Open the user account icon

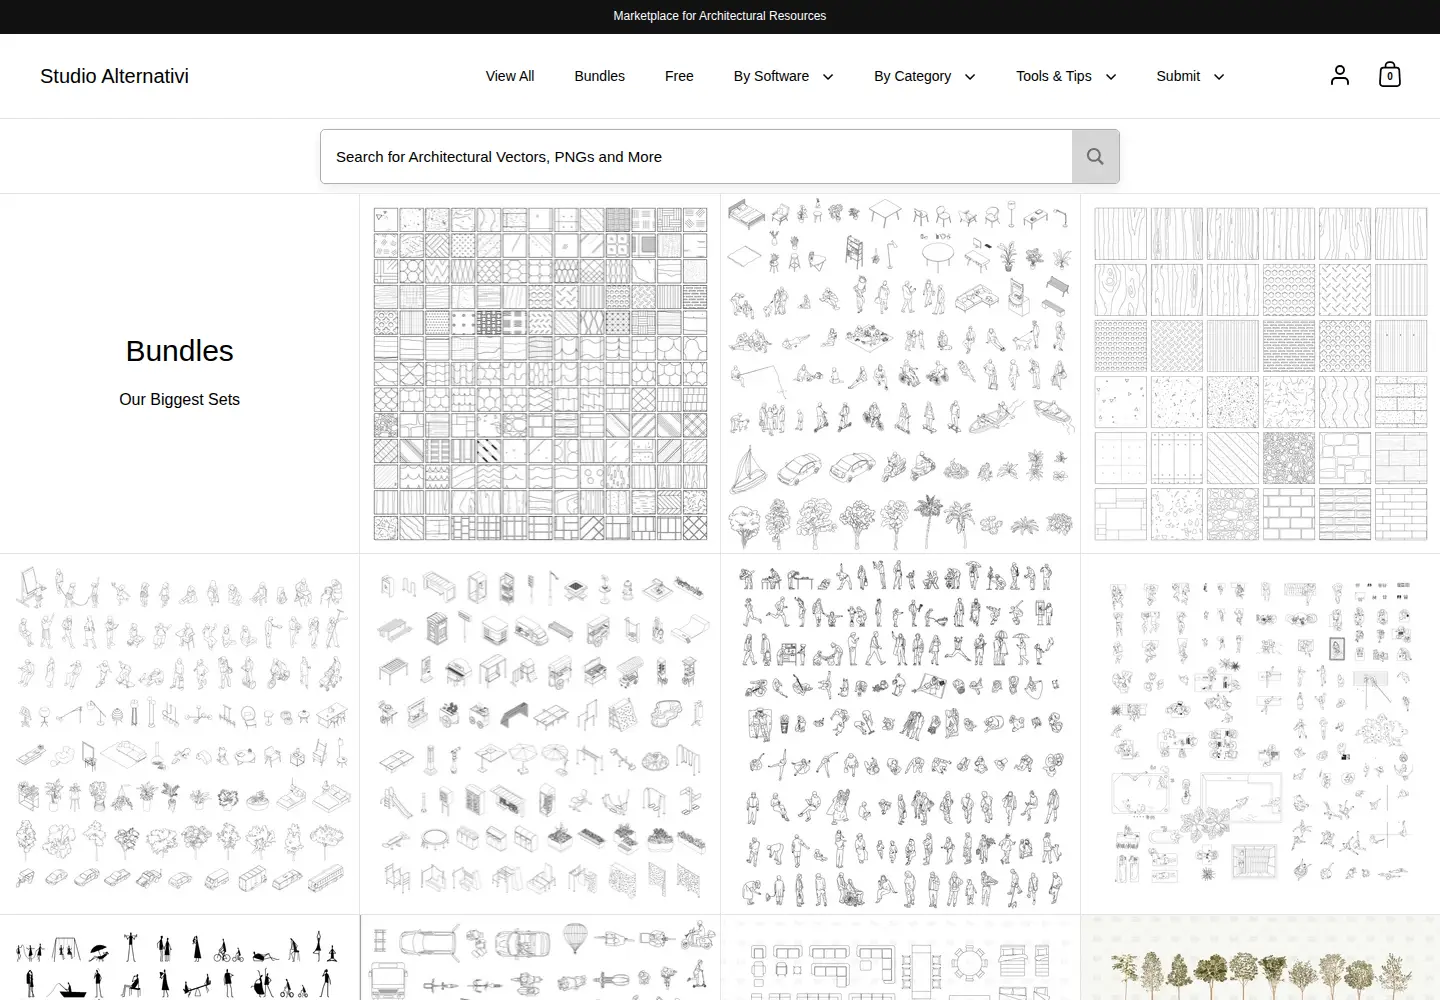pyautogui.click(x=1340, y=75)
